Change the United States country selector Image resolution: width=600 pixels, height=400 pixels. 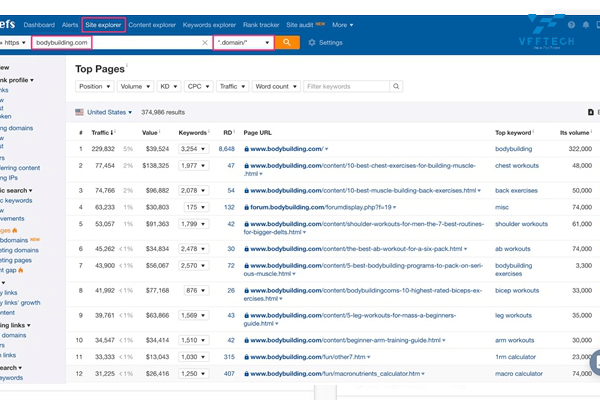click(x=109, y=112)
